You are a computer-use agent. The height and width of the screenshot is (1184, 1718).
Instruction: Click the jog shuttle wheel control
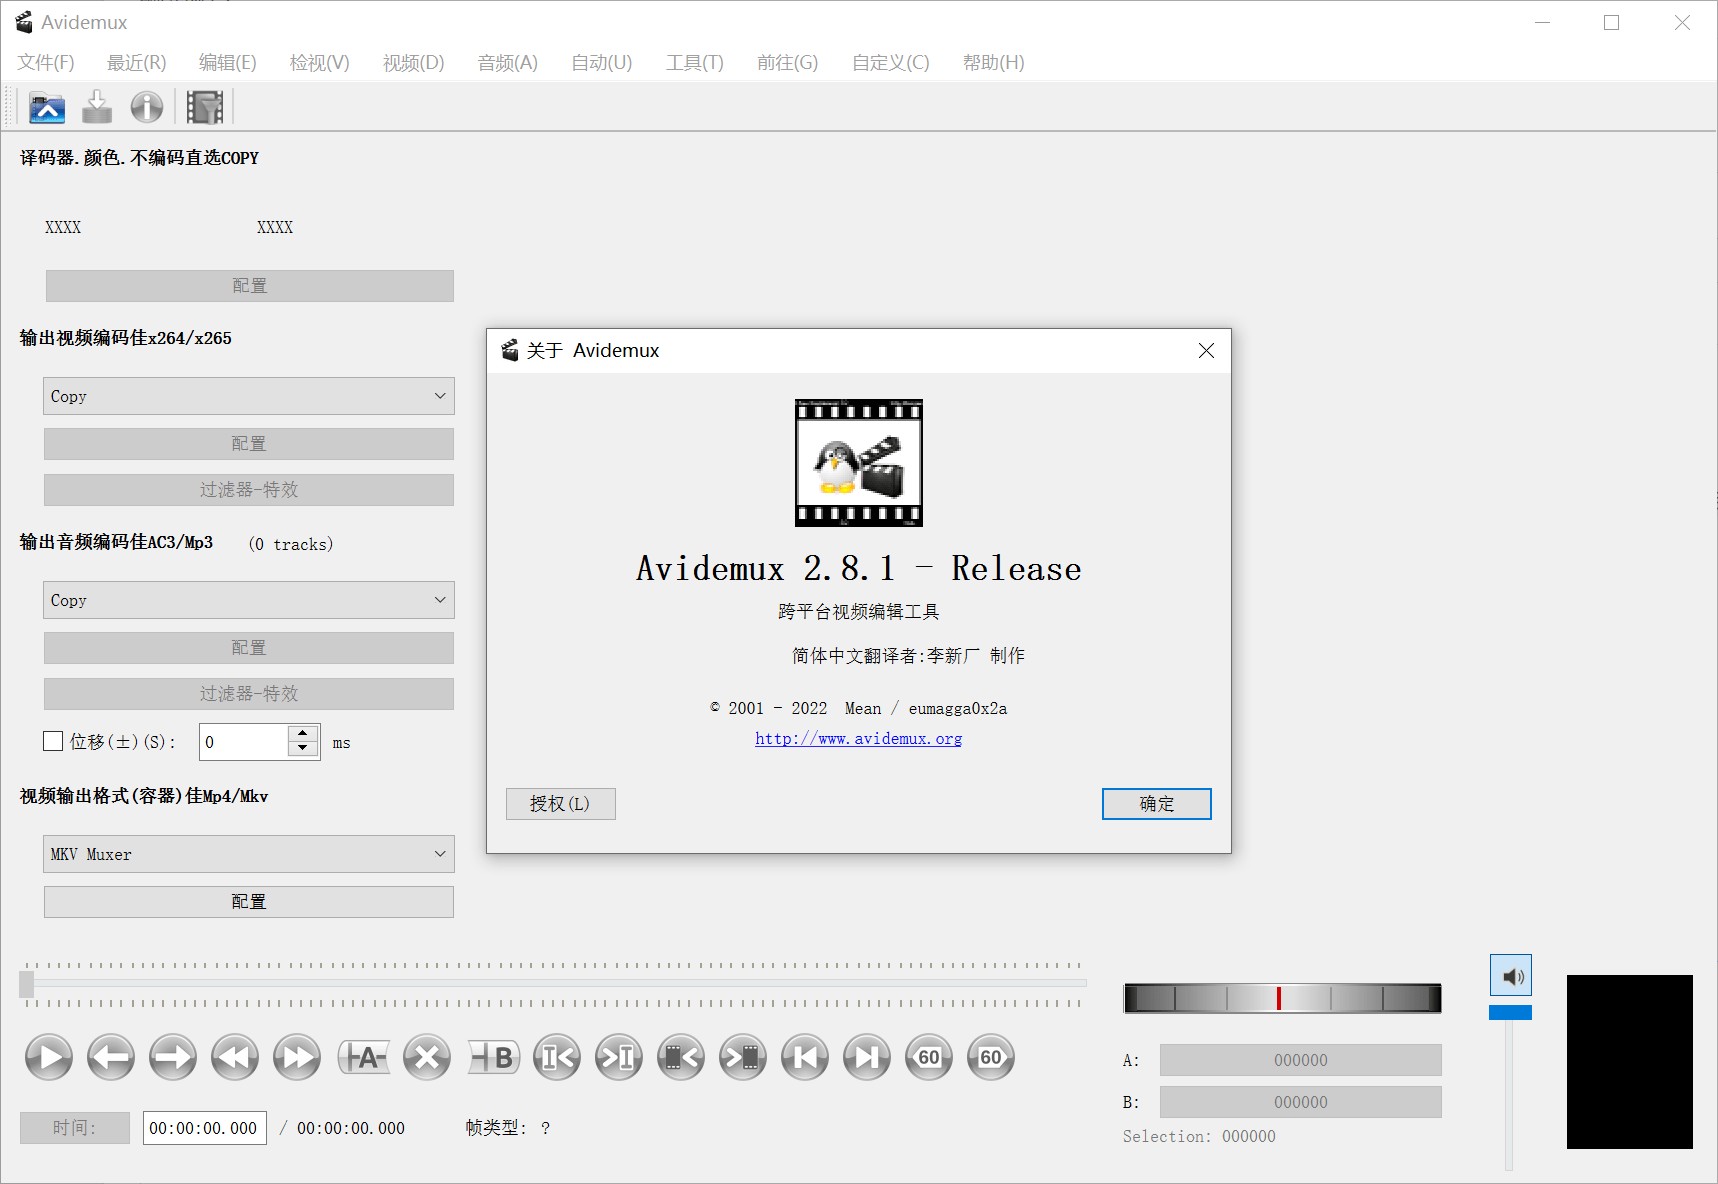(1283, 998)
